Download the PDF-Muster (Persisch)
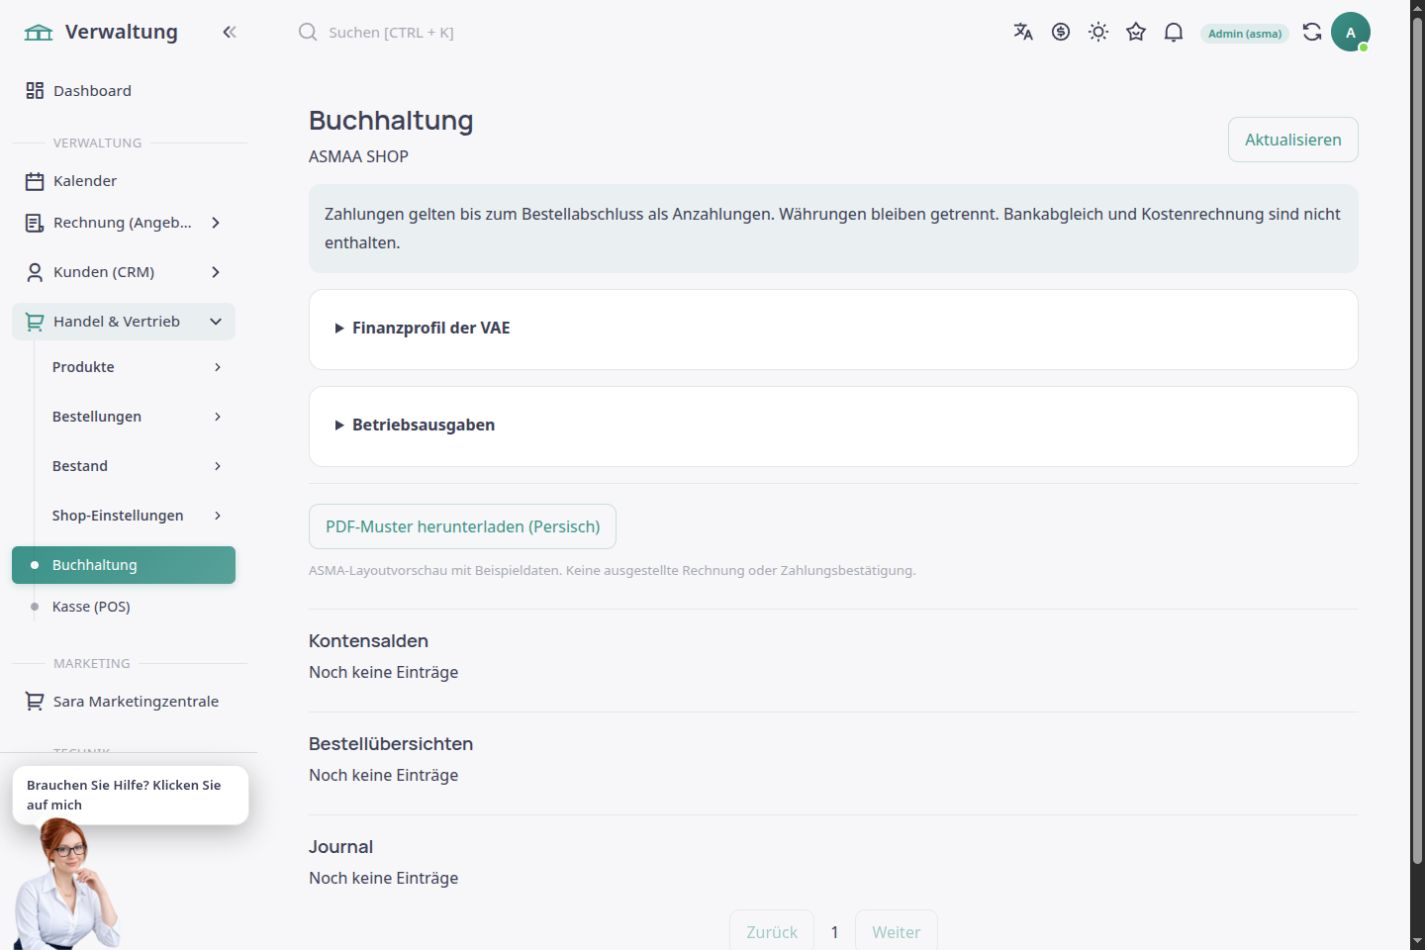This screenshot has width=1425, height=950. click(462, 527)
